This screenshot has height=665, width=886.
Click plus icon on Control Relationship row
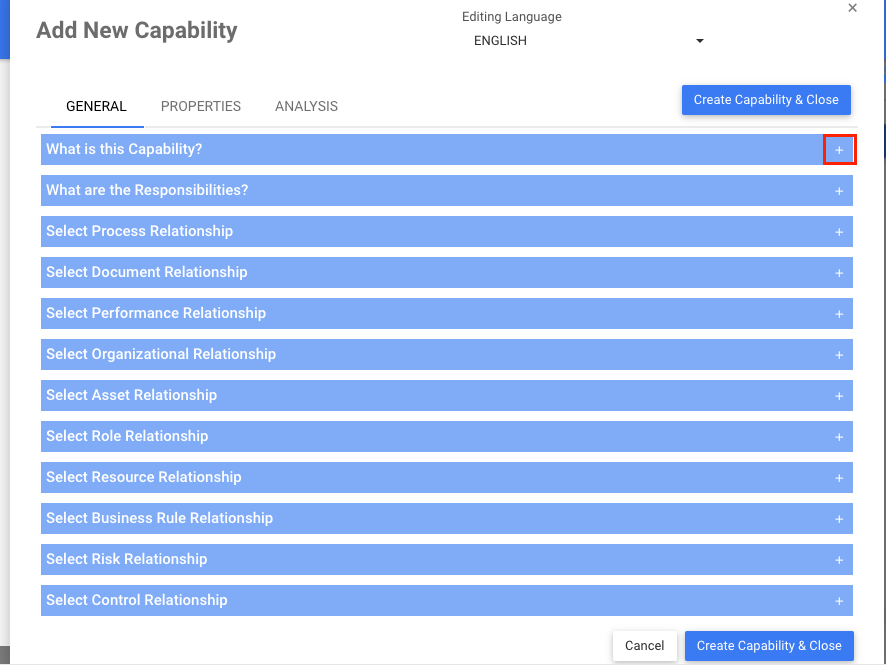[x=839, y=601]
